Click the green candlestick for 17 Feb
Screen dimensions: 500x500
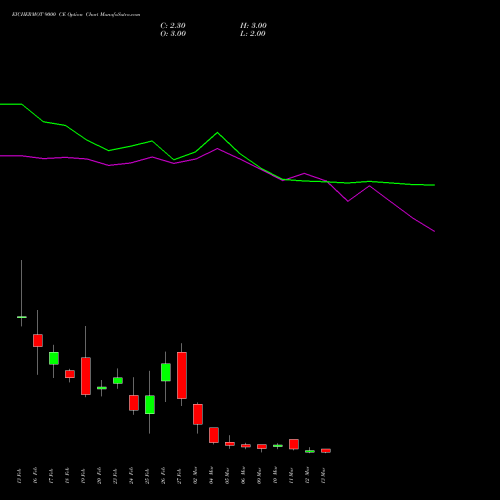pyautogui.click(x=54, y=358)
